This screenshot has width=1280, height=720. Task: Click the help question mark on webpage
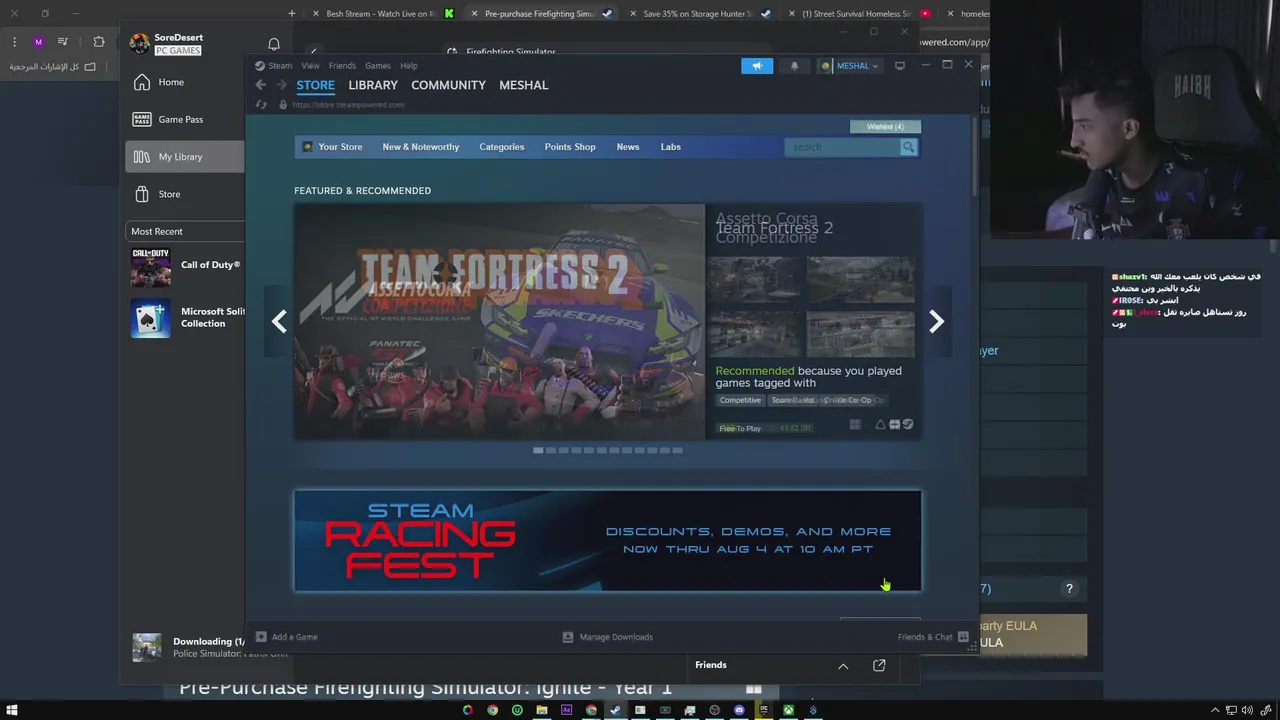[x=1069, y=589]
